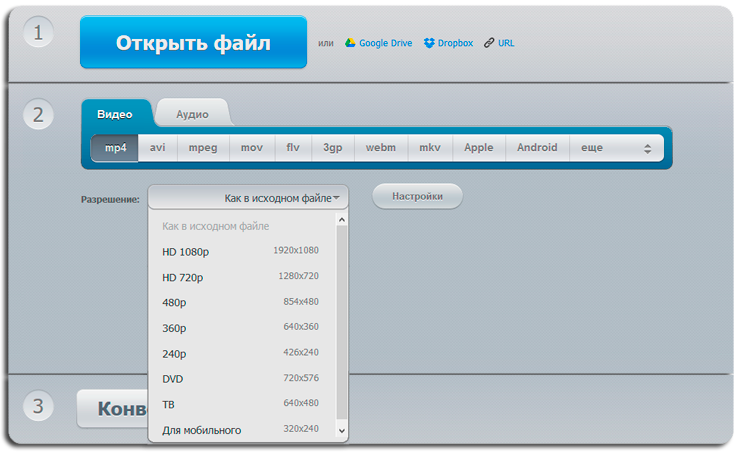
Task: Click the URL chain-link icon
Action: coord(489,43)
